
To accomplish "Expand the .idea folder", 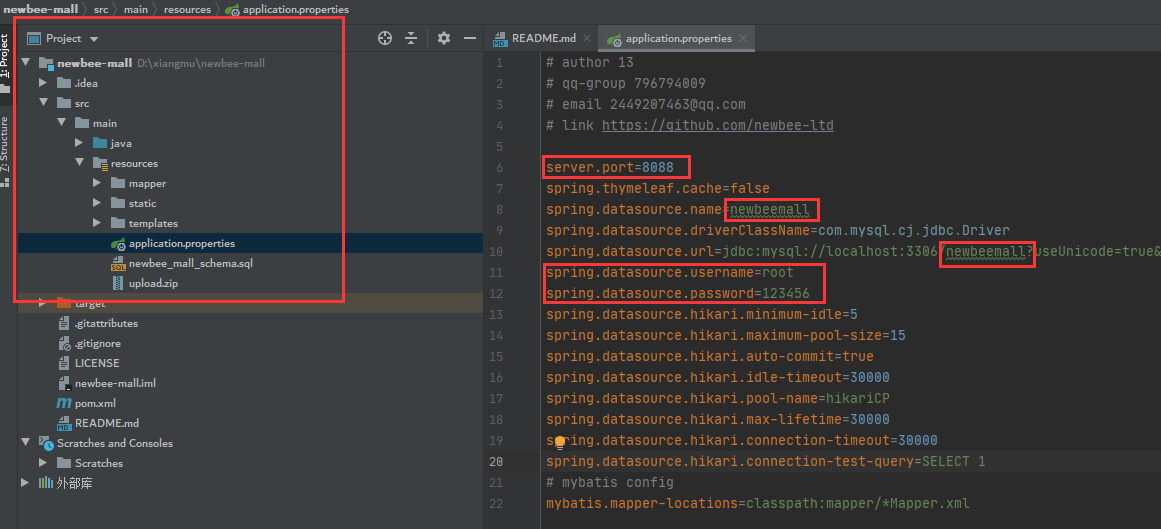I will [x=44, y=83].
